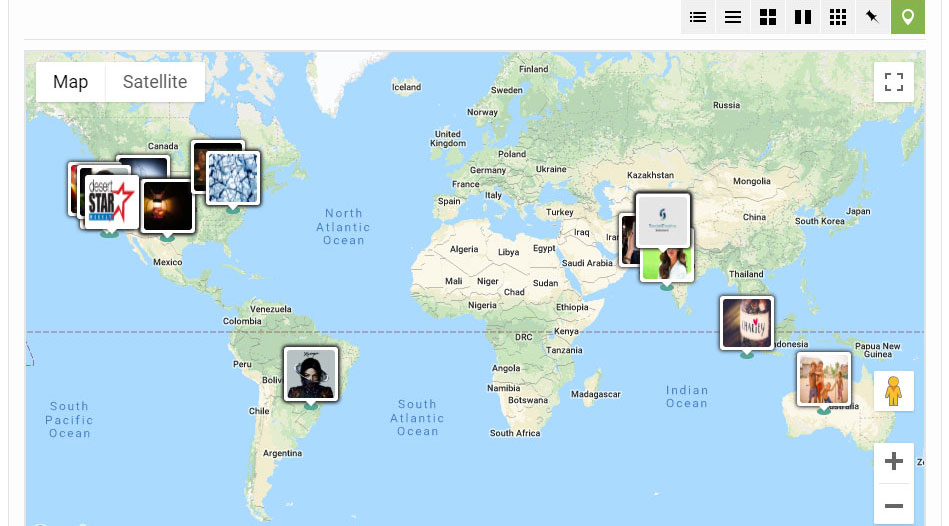Click the pushpin view icon
Image resolution: width=949 pixels, height=526 pixels.
coord(873,17)
